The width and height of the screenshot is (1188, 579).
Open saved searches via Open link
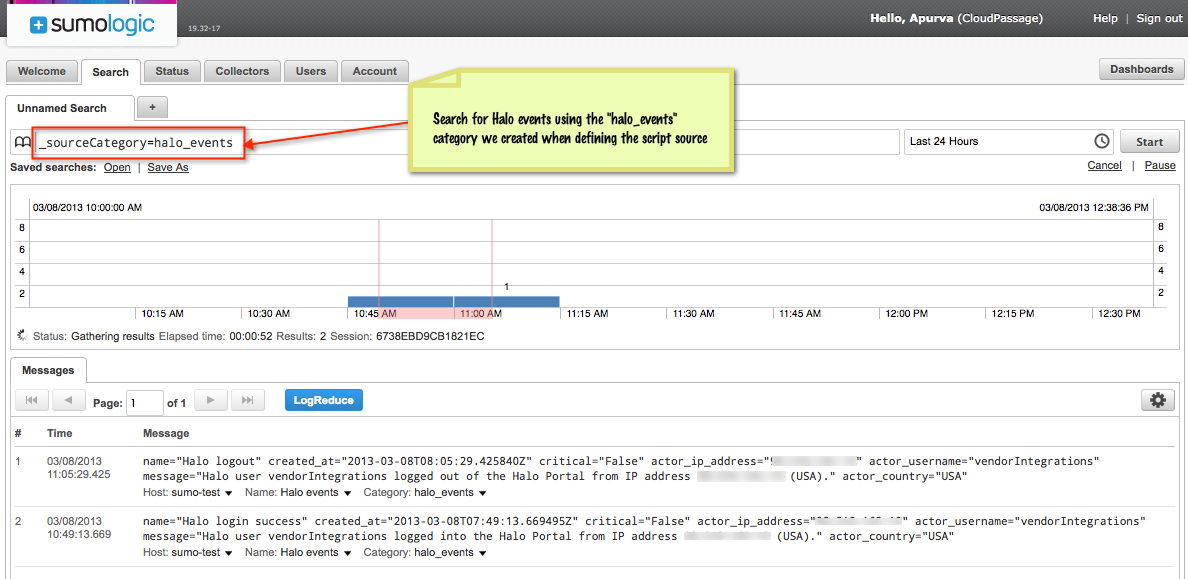(x=117, y=167)
